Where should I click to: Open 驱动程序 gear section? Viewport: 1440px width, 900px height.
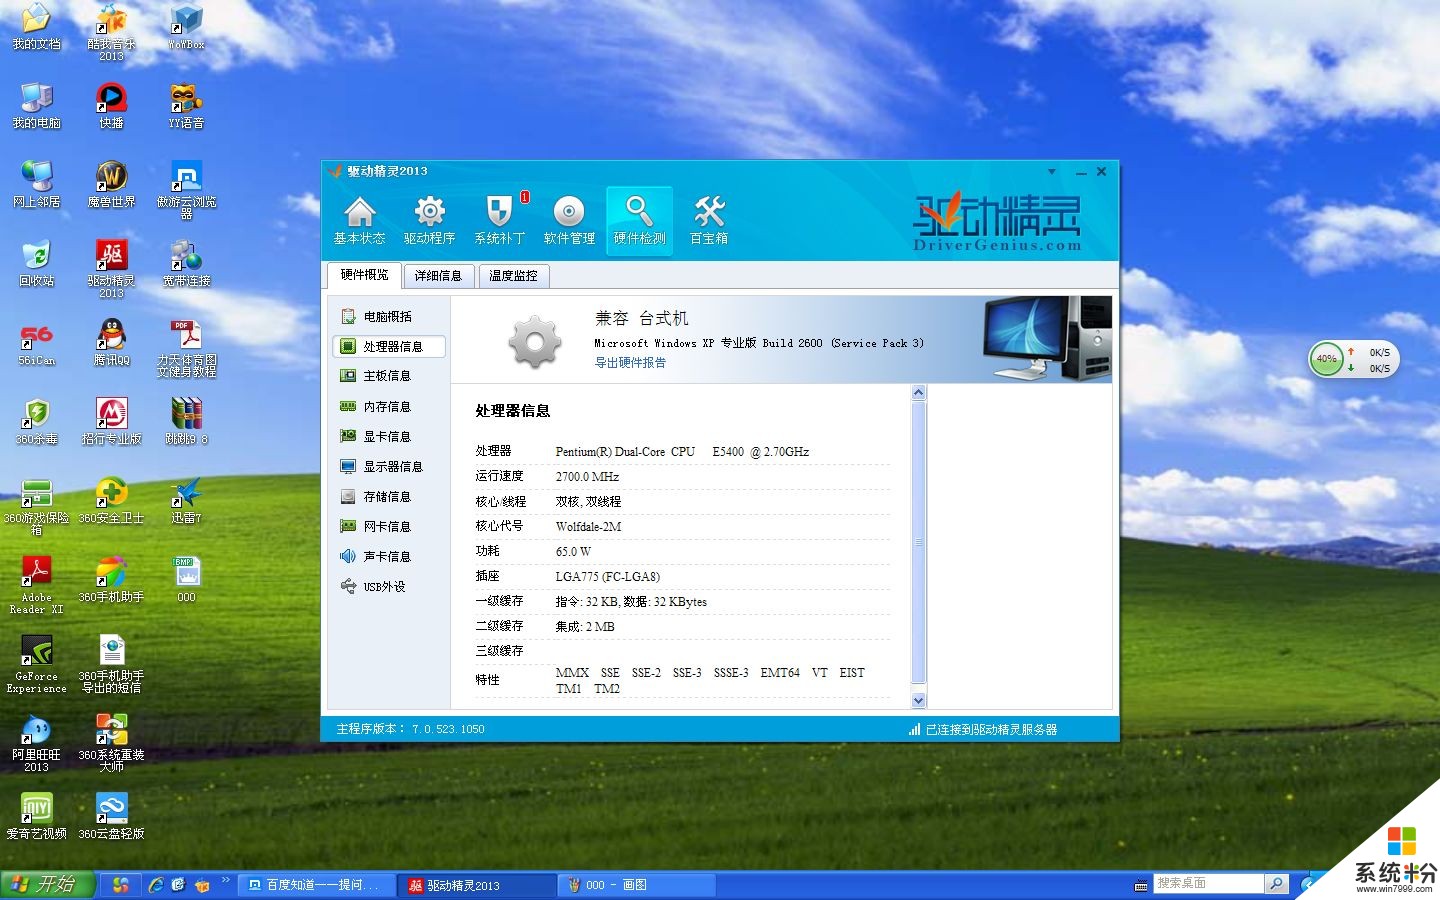(x=429, y=220)
